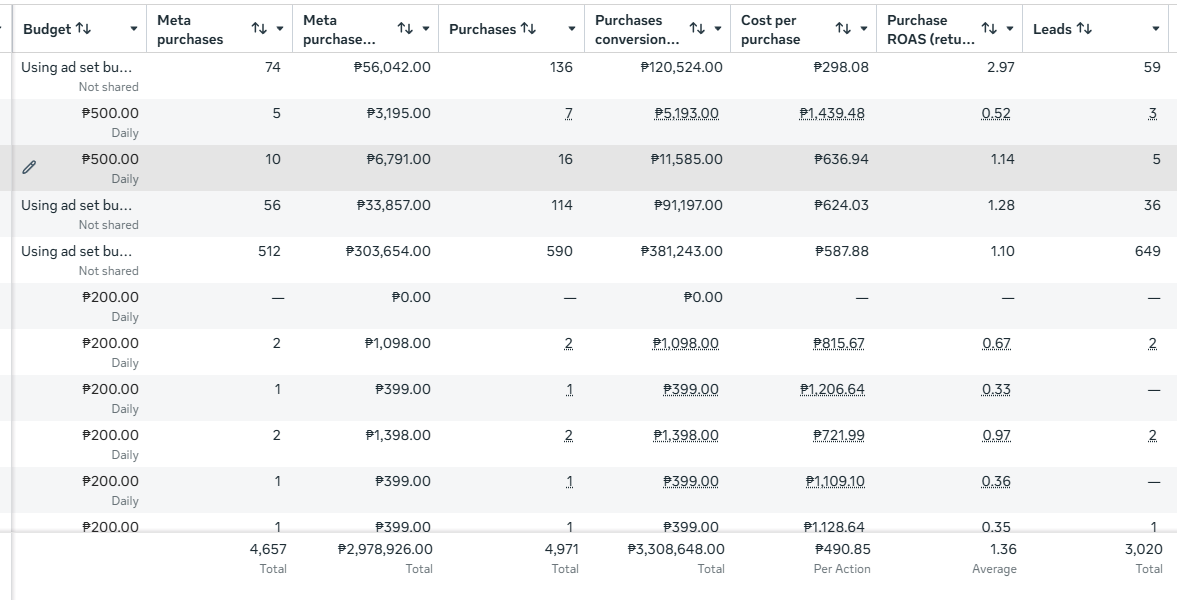Image resolution: width=1177 pixels, height=600 pixels.
Task: Sort by Meta purchases column arrows
Action: click(259, 29)
